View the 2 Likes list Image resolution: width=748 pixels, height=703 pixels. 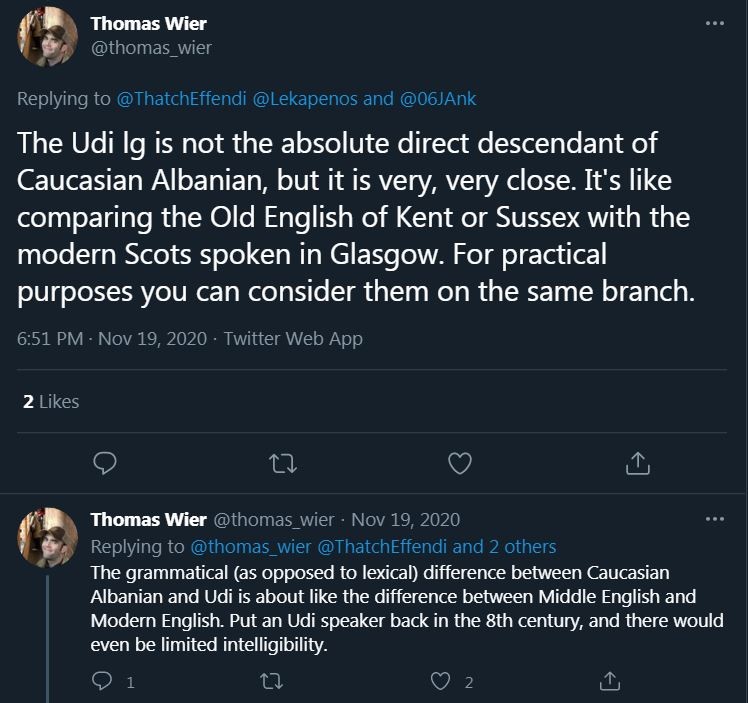[x=51, y=401]
